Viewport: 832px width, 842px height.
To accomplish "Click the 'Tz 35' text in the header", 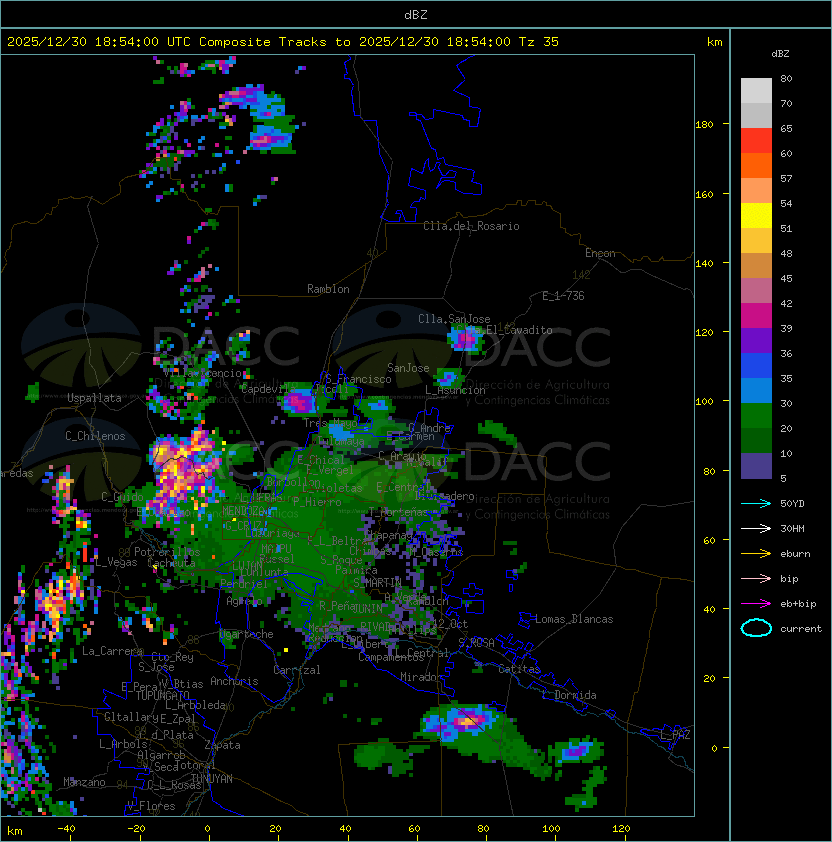I will [539, 42].
